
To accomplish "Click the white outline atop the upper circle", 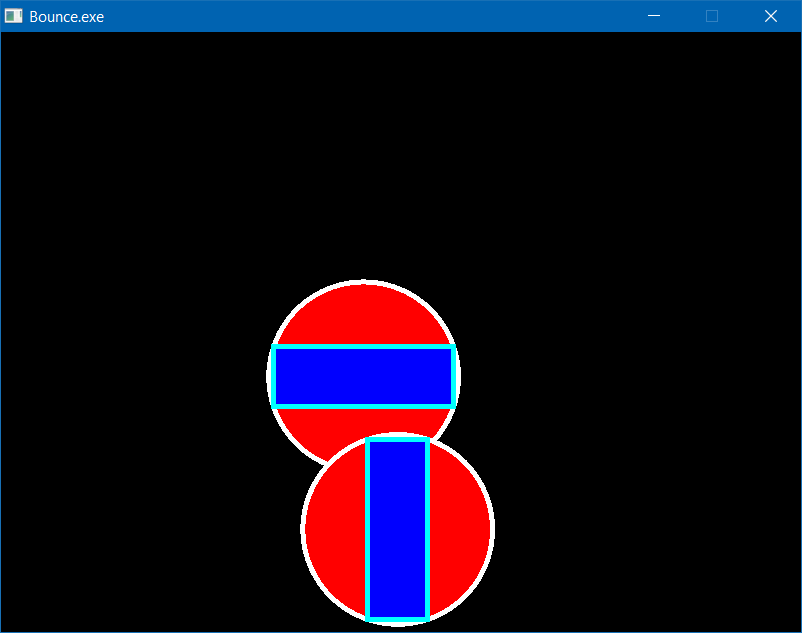I will pos(364,282).
